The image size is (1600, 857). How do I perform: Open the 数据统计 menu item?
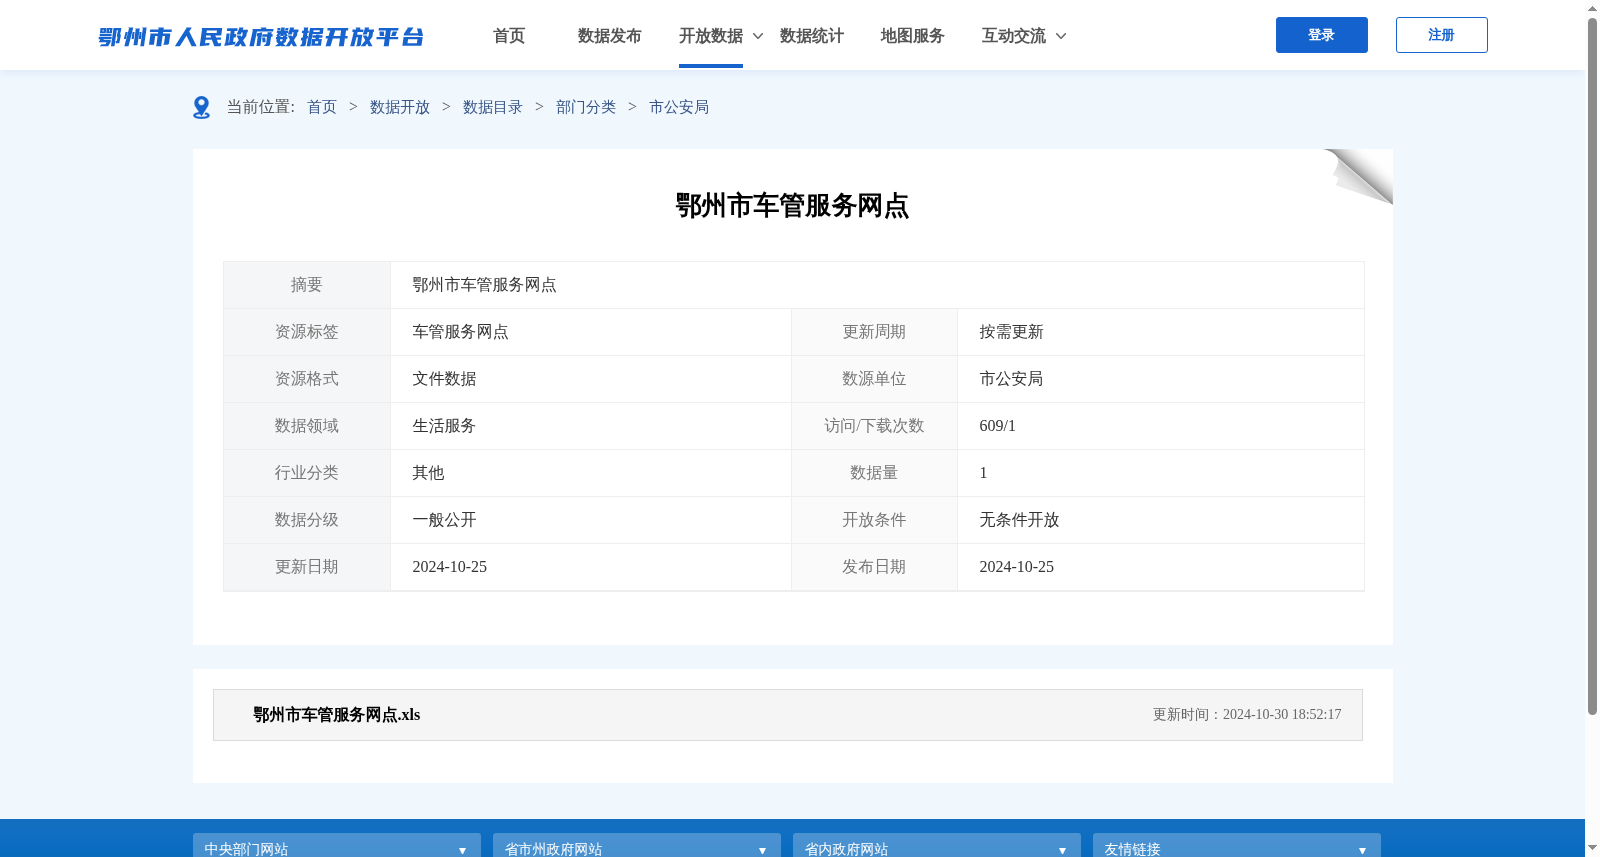pos(812,36)
